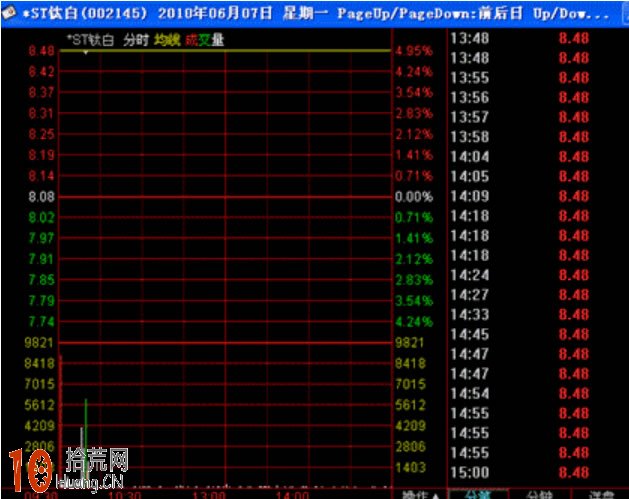The height and width of the screenshot is (499, 629).
Task: Click the 8.31 price axis label
Action: [x=41, y=114]
